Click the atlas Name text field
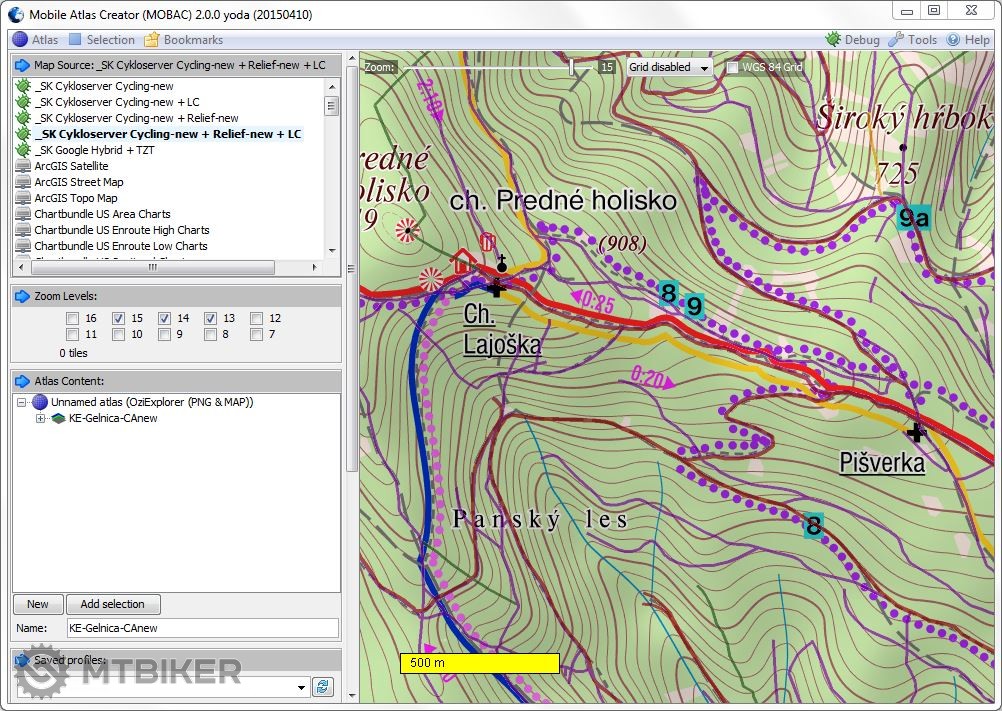This screenshot has height=711, width=1002. coord(202,628)
